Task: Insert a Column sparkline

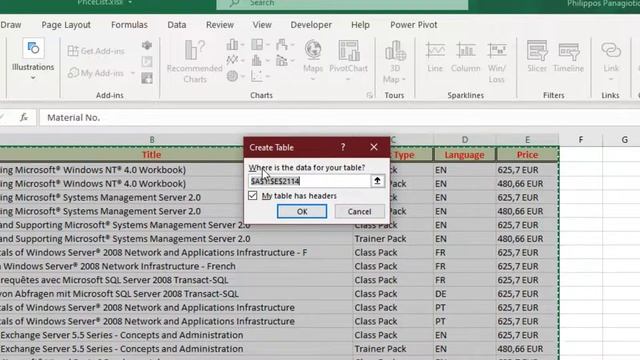Action: [466, 57]
